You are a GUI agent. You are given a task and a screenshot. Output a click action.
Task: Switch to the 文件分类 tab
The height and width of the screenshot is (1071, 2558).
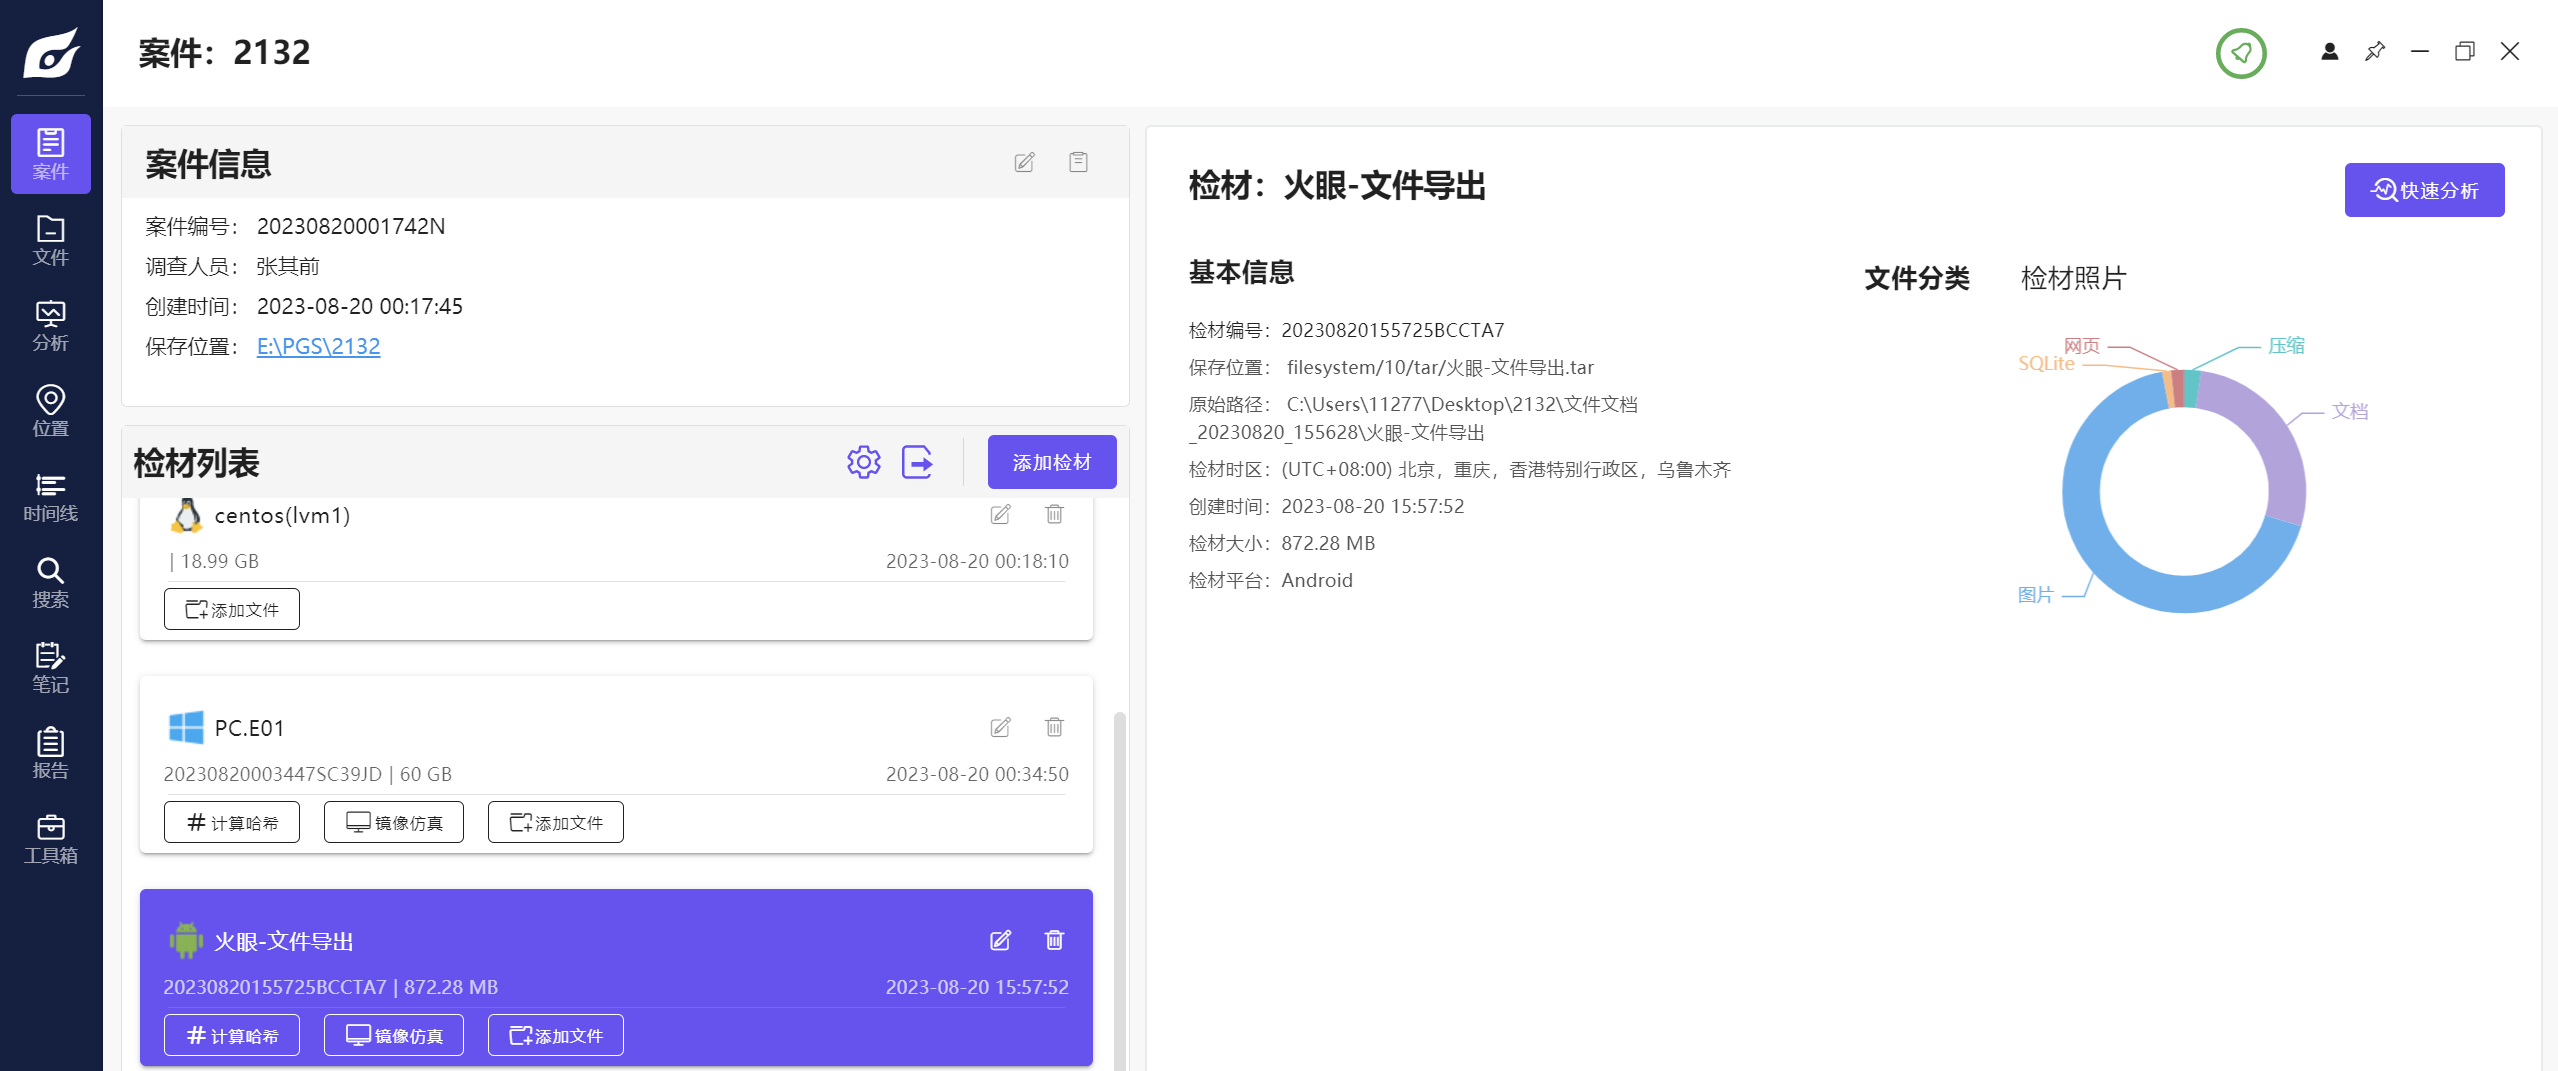[1917, 278]
